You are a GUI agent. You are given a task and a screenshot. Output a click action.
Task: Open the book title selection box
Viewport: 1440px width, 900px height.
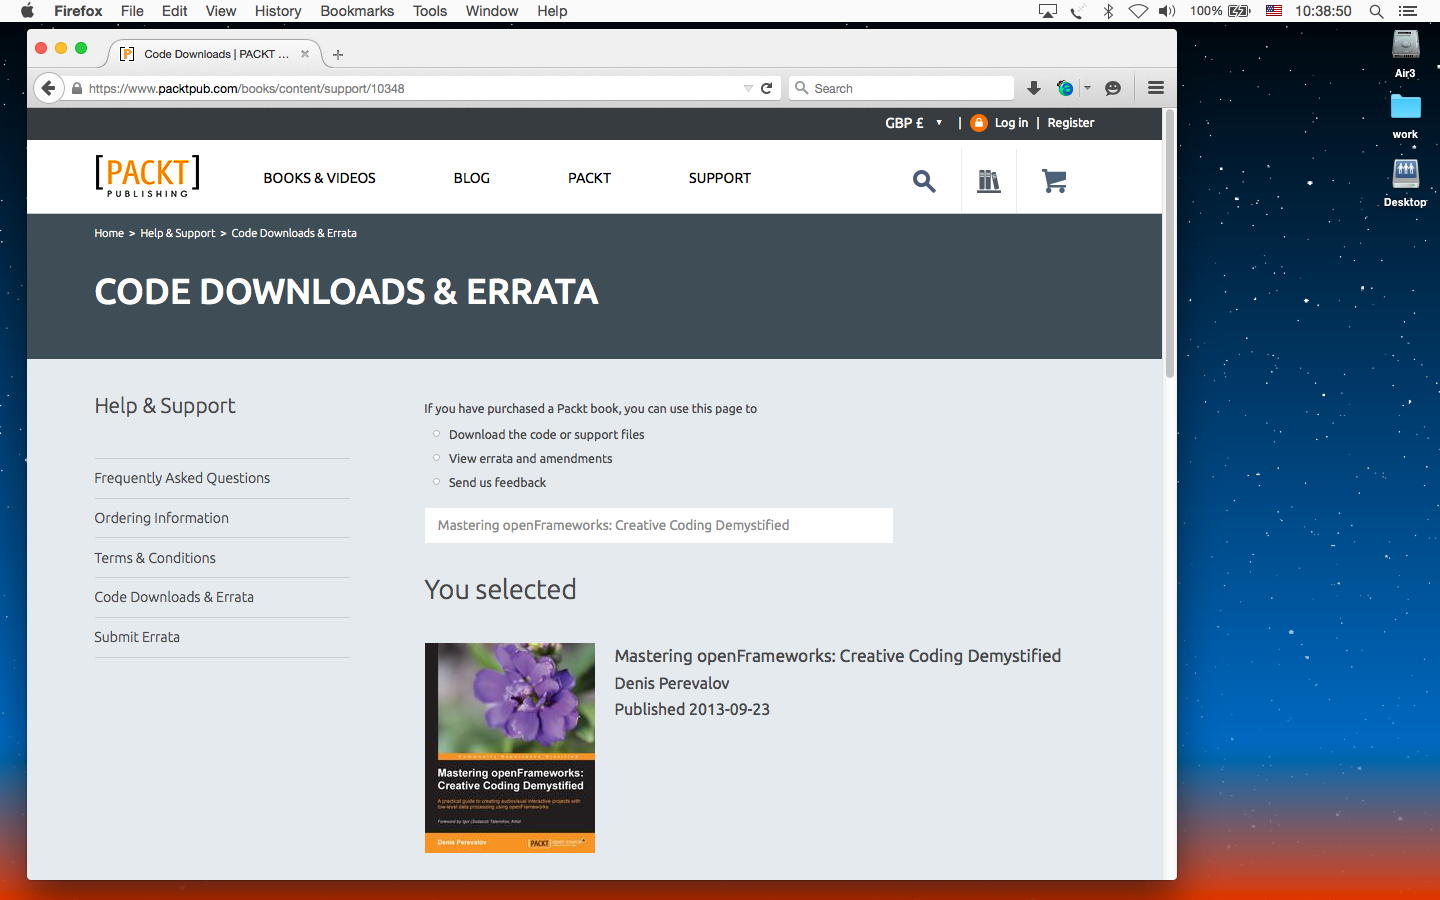pos(659,525)
